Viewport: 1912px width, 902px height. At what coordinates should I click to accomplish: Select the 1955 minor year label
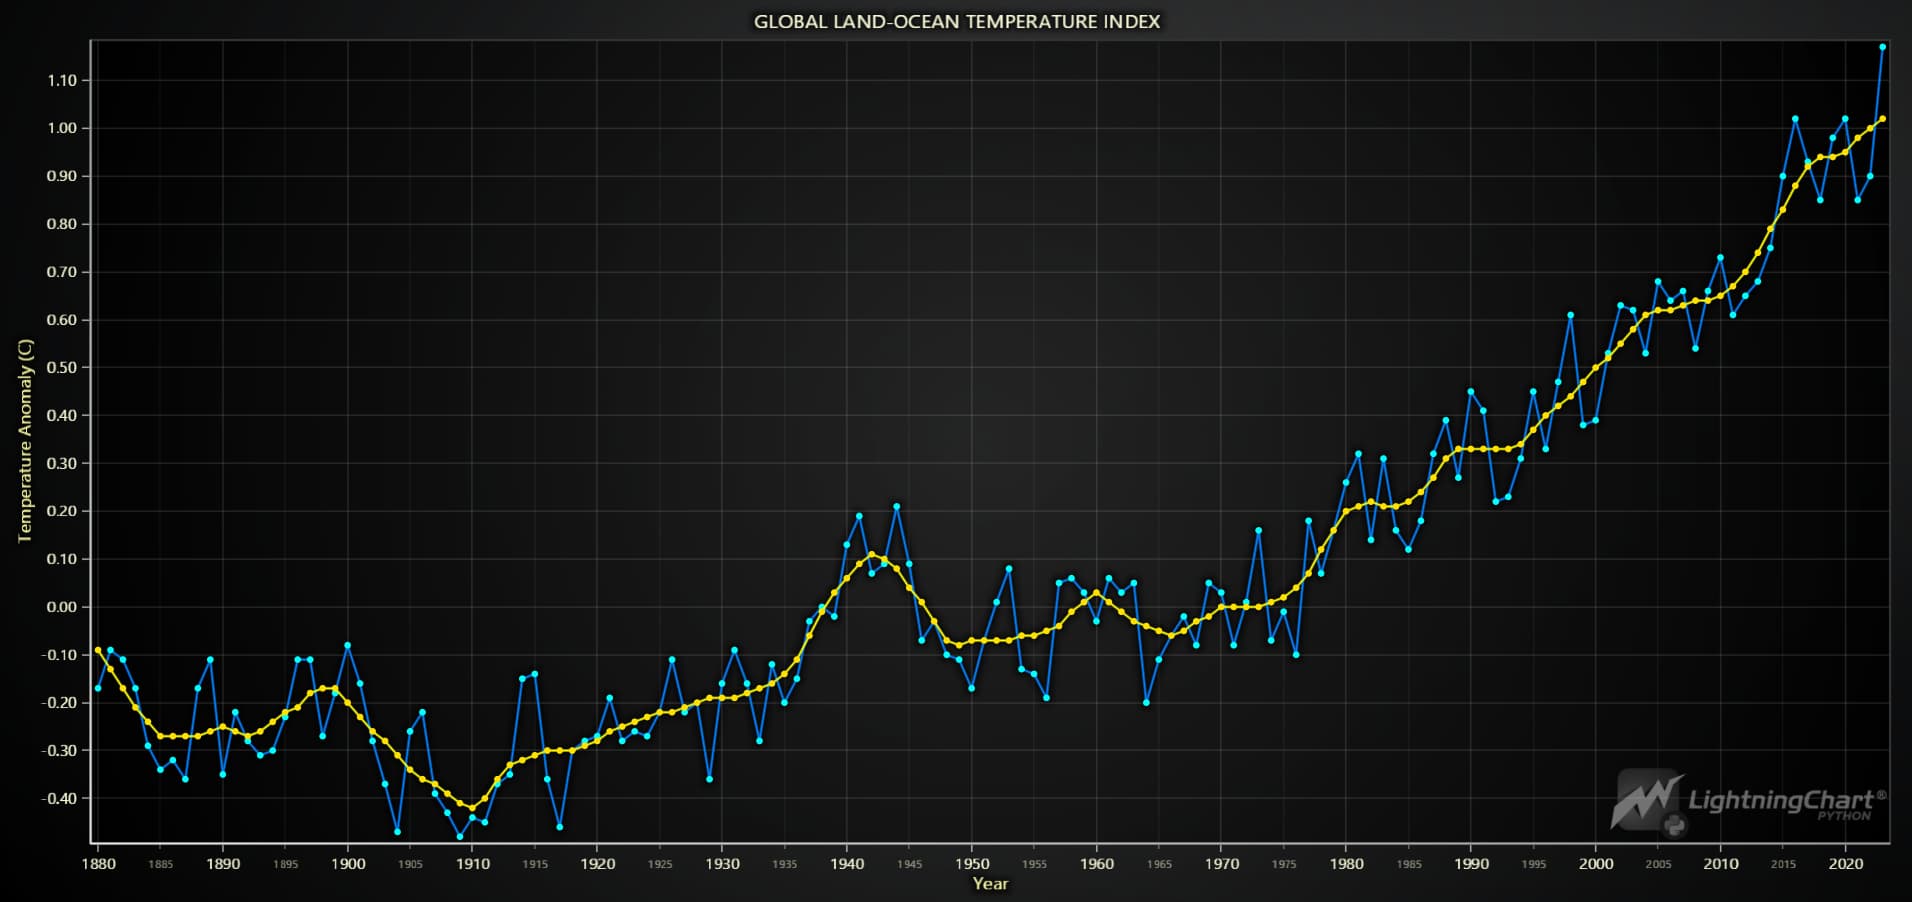[x=1034, y=865]
